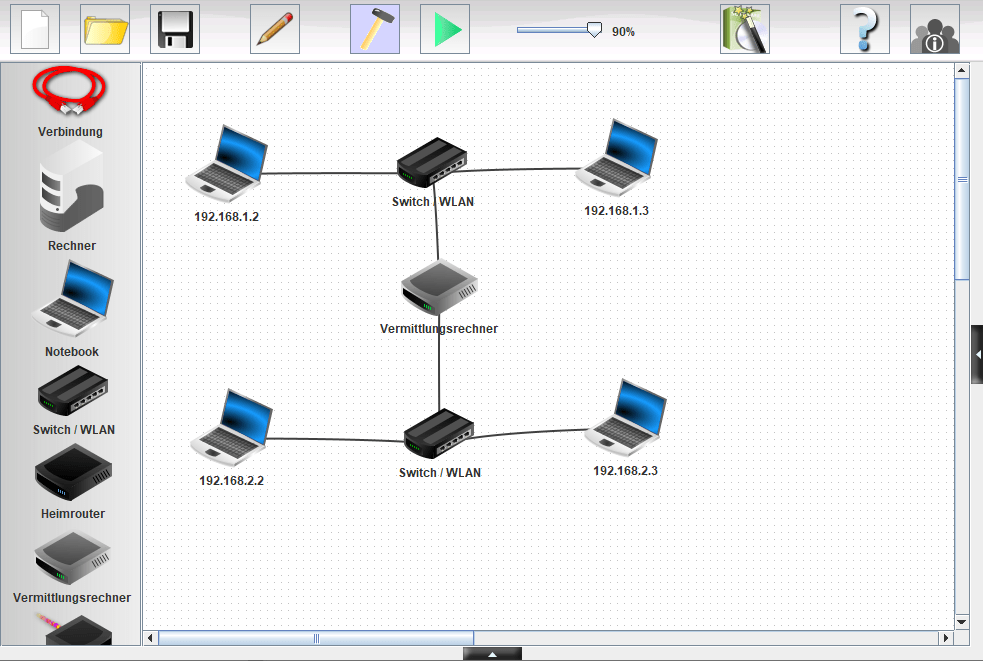This screenshot has height=661, width=983.
Task: Save the project using the floppy disk icon
Action: [x=175, y=29]
